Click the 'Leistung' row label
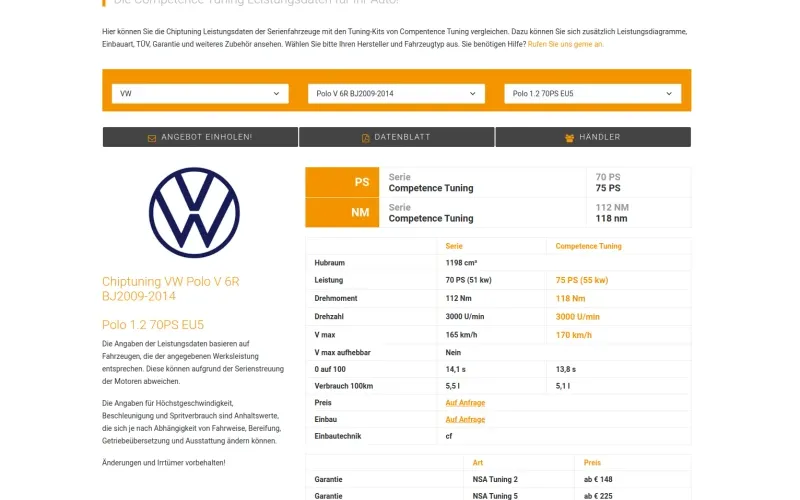This screenshot has height=500, width=800. coord(329,281)
